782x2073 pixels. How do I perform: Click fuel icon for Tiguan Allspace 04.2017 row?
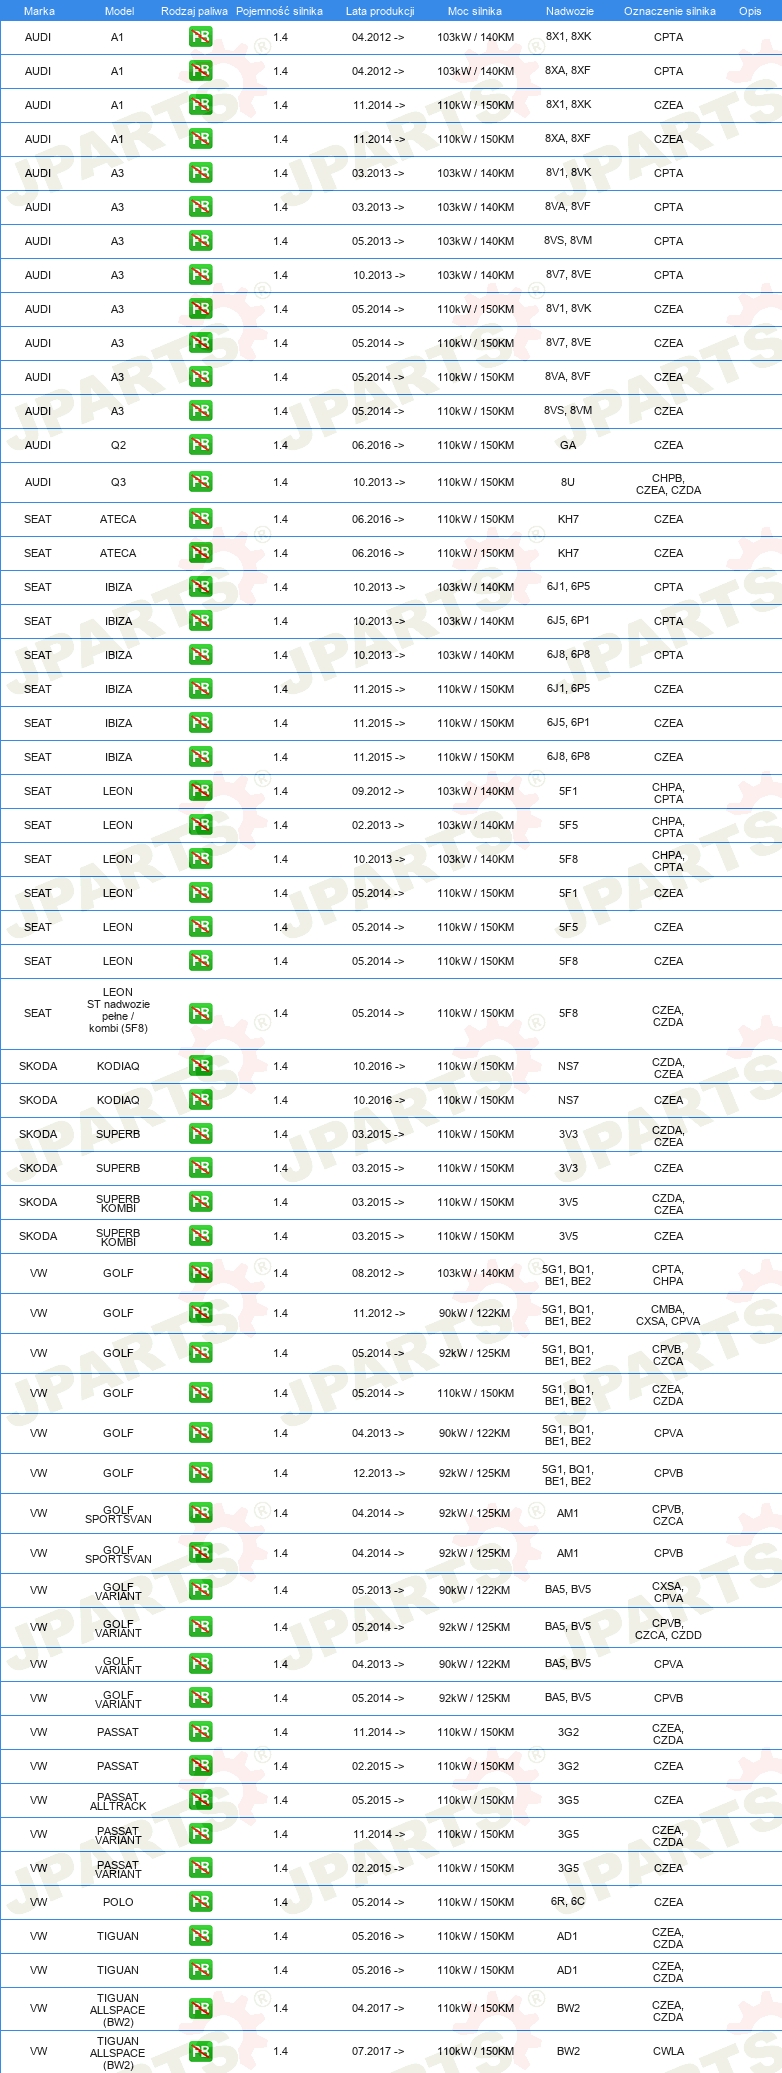click(x=200, y=2008)
